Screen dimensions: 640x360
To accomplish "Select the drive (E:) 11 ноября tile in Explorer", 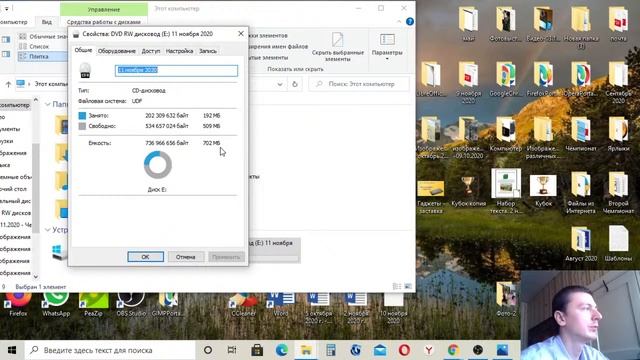I will click(274, 250).
